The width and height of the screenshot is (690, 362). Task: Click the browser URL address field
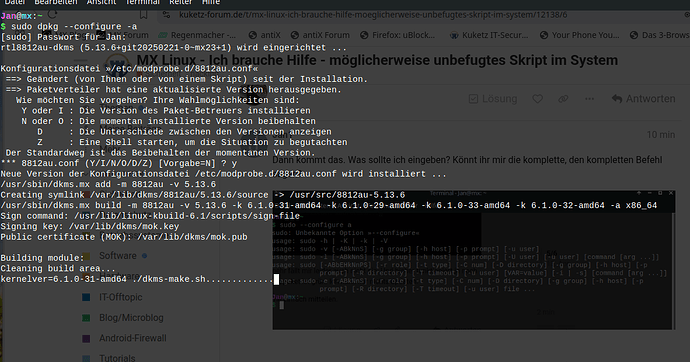373,15
